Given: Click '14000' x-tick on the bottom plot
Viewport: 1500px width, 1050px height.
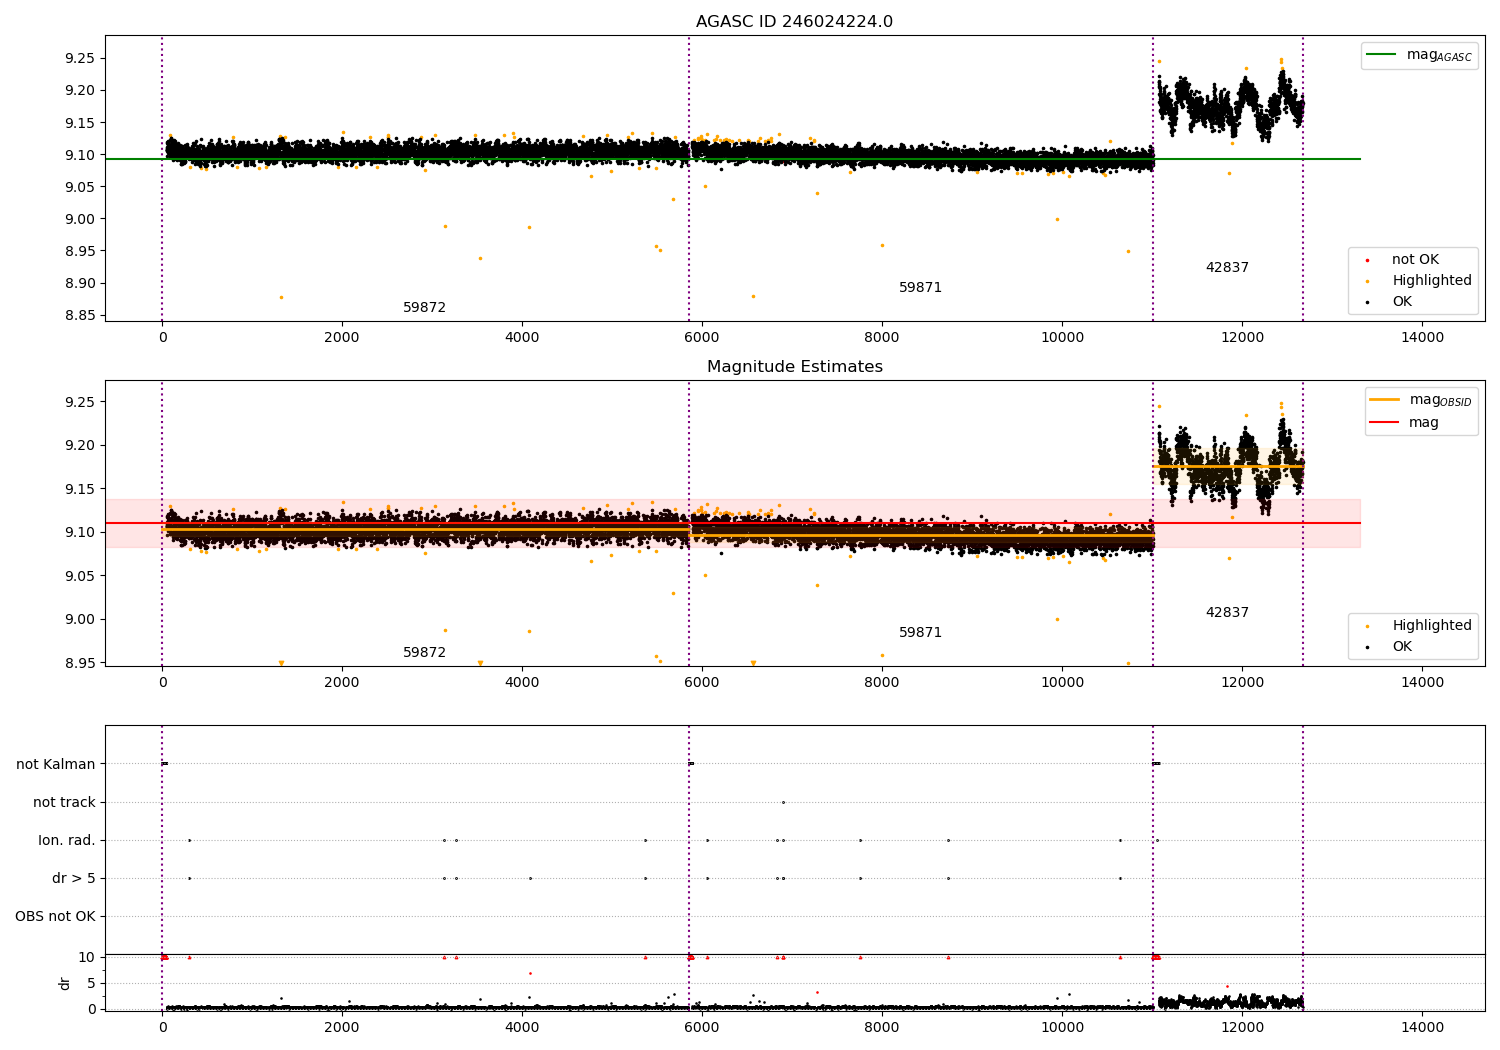Looking at the screenshot, I should (x=1422, y=1027).
